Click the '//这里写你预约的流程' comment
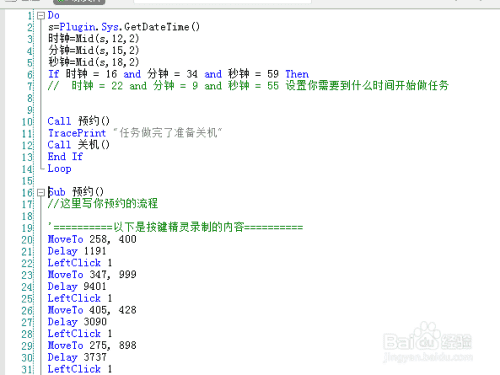This screenshot has height=375, width=500. 103,204
